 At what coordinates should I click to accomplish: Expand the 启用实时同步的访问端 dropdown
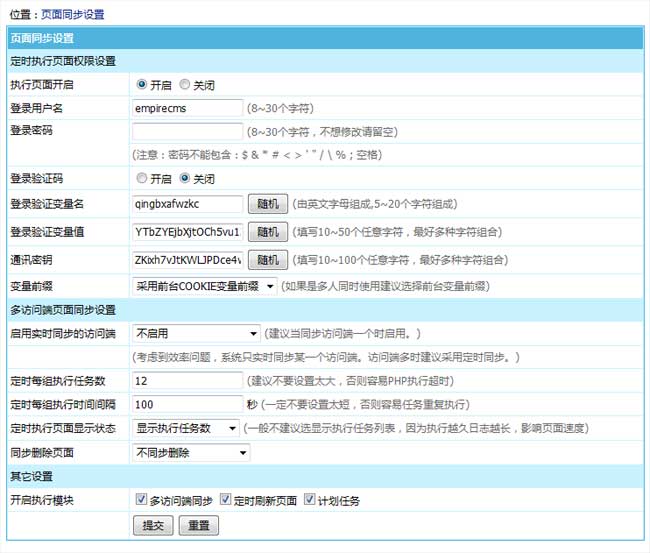coord(196,333)
